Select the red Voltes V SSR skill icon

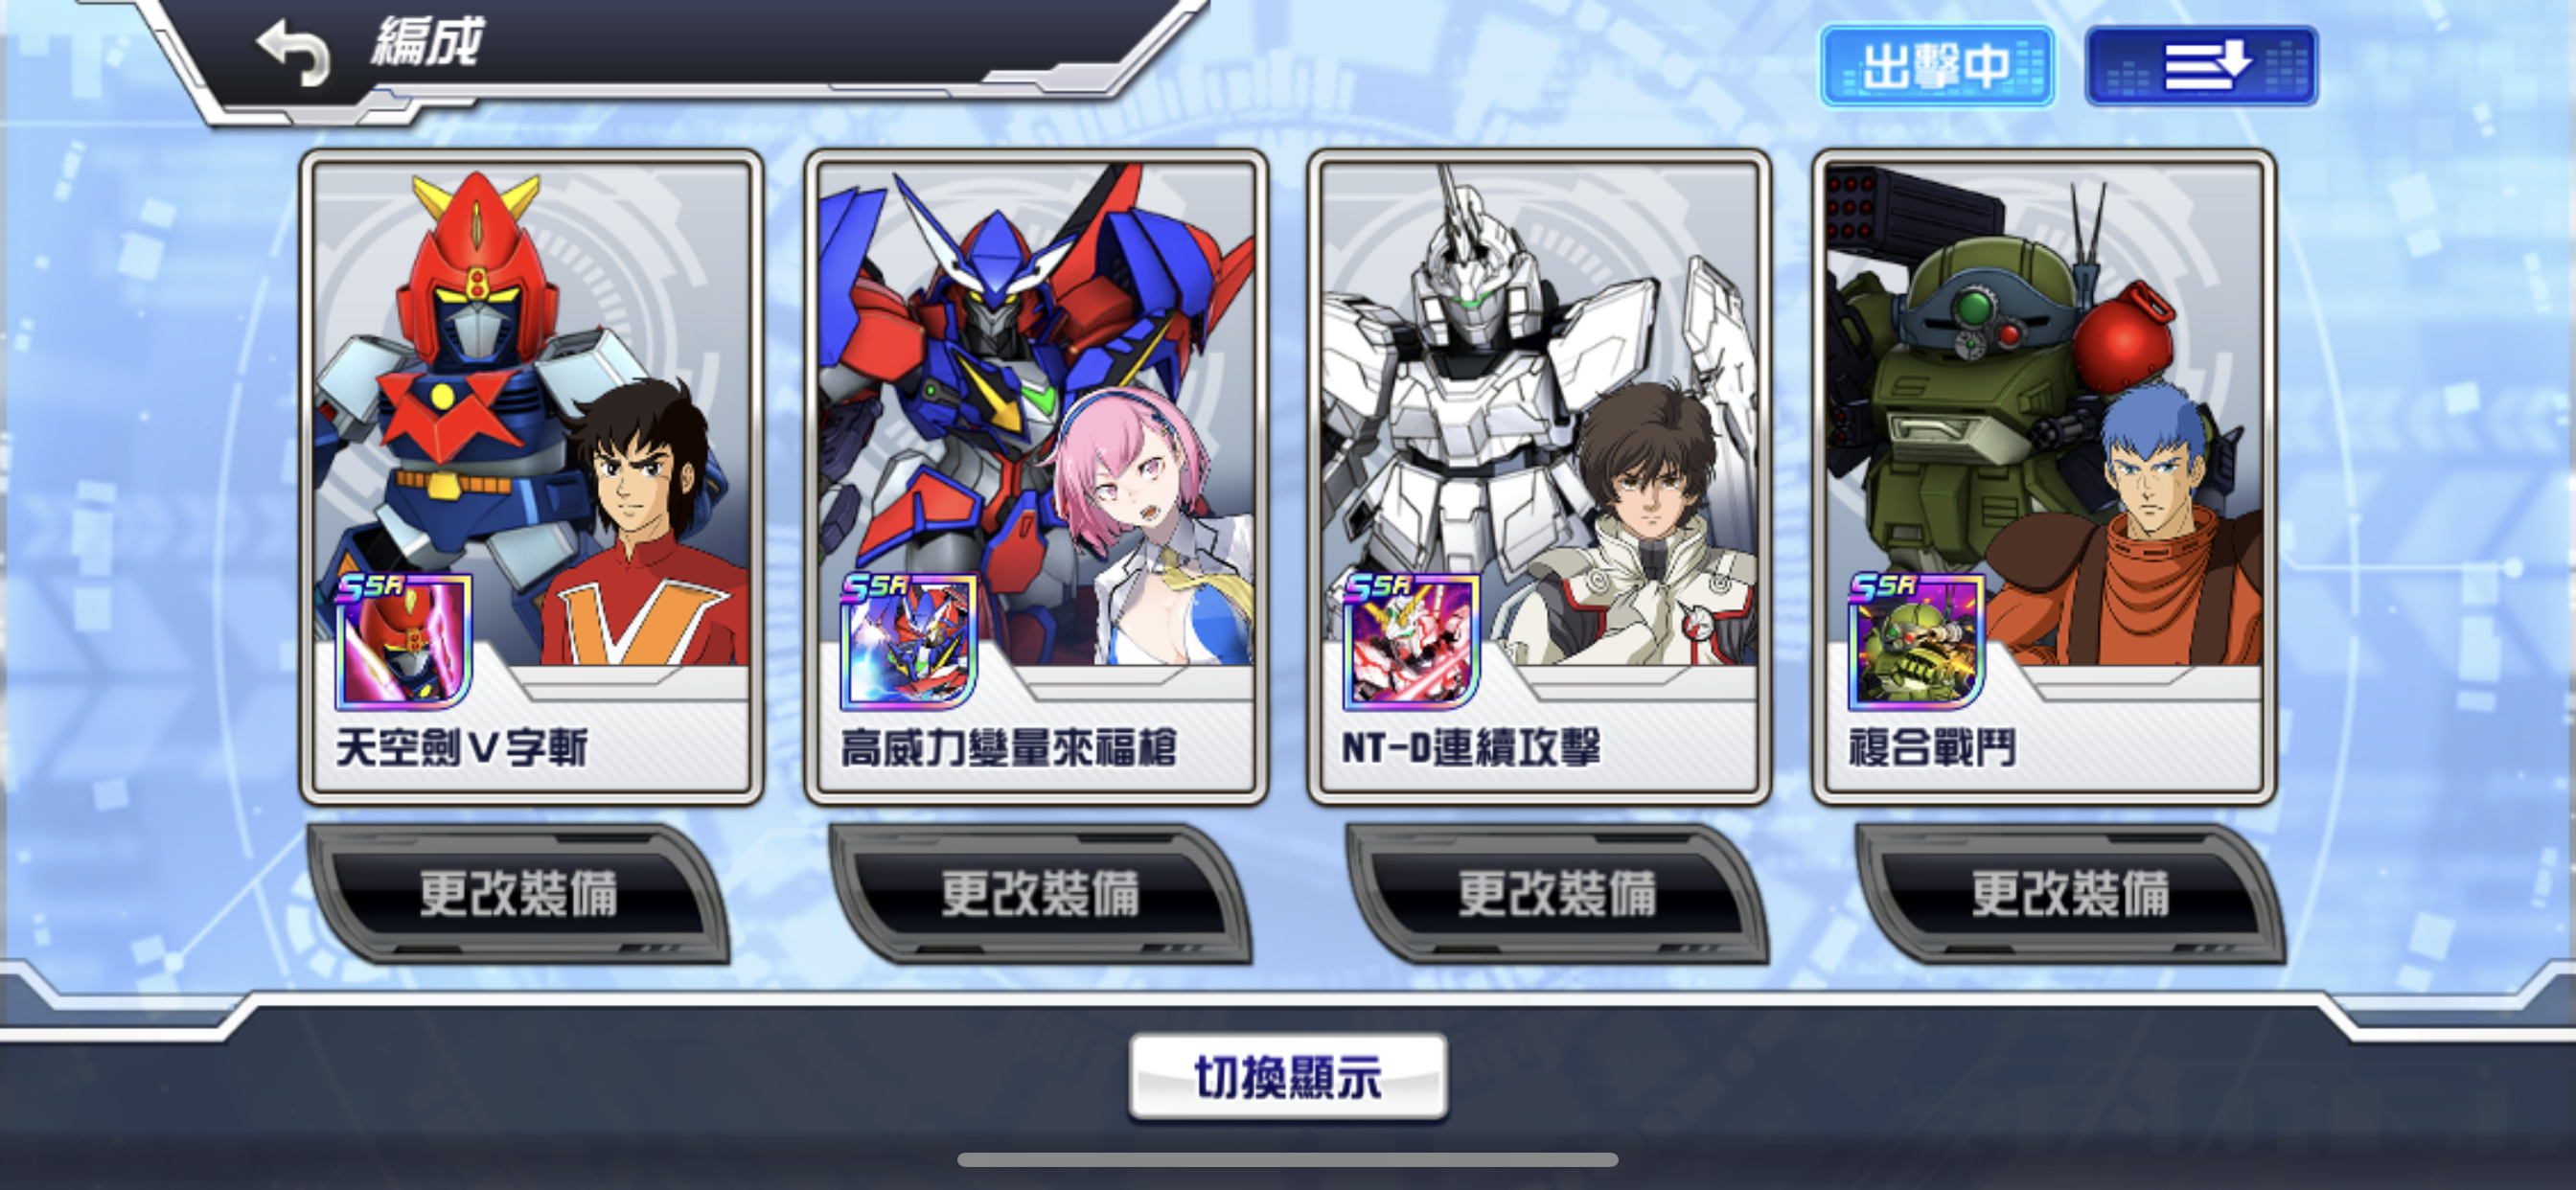(x=403, y=641)
